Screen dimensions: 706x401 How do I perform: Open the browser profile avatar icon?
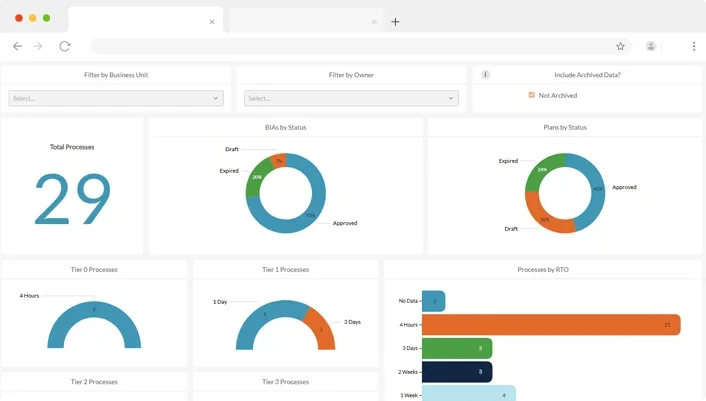click(x=651, y=46)
